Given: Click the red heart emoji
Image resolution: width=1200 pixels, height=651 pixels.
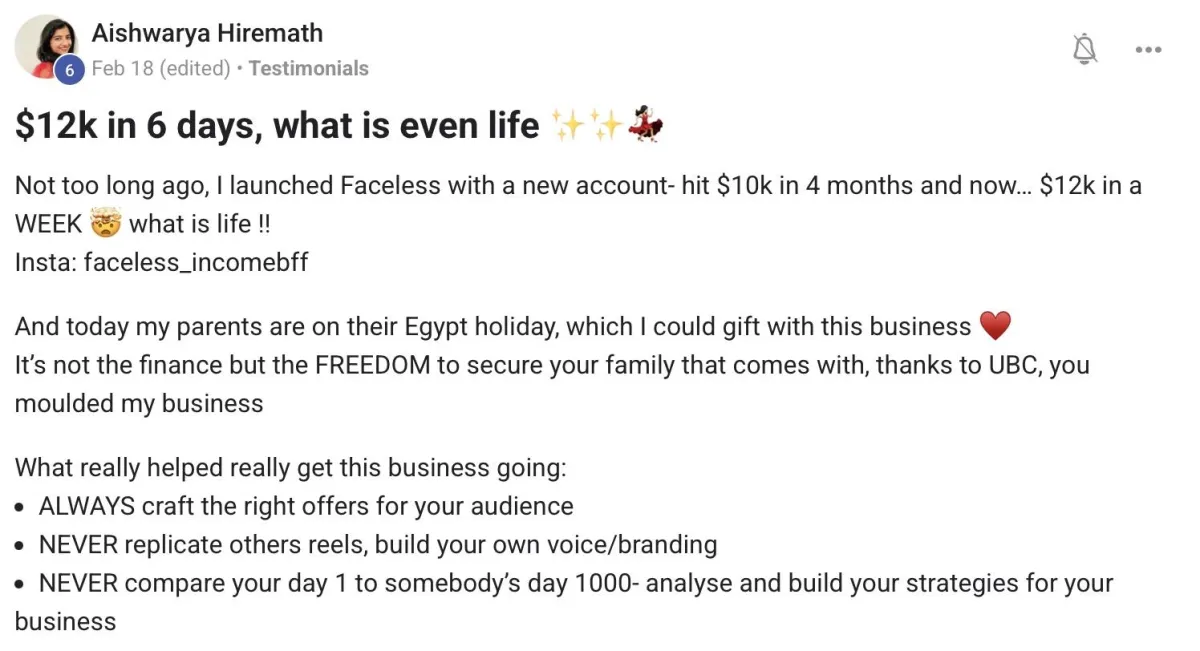Looking at the screenshot, I should point(995,326).
